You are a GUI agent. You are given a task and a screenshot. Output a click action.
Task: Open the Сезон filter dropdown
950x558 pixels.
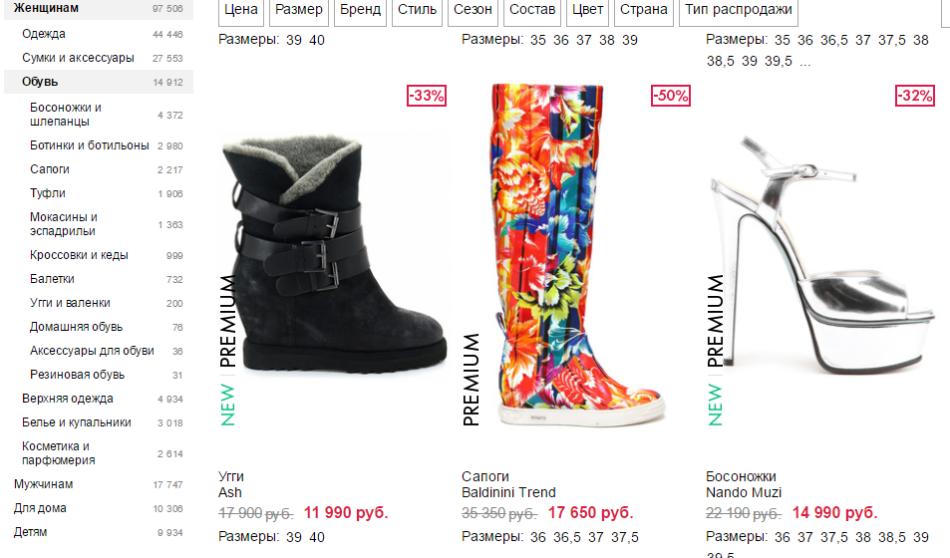coord(473,10)
